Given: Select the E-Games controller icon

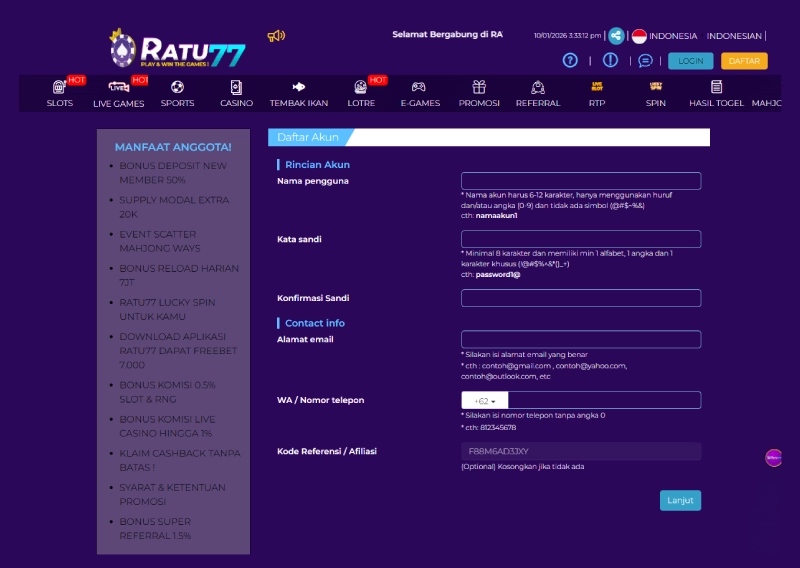Looking at the screenshot, I should (419, 87).
